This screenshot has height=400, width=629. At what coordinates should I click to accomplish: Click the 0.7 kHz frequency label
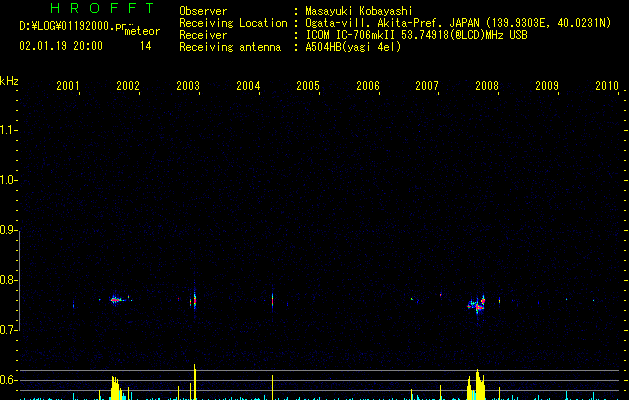click(8, 330)
